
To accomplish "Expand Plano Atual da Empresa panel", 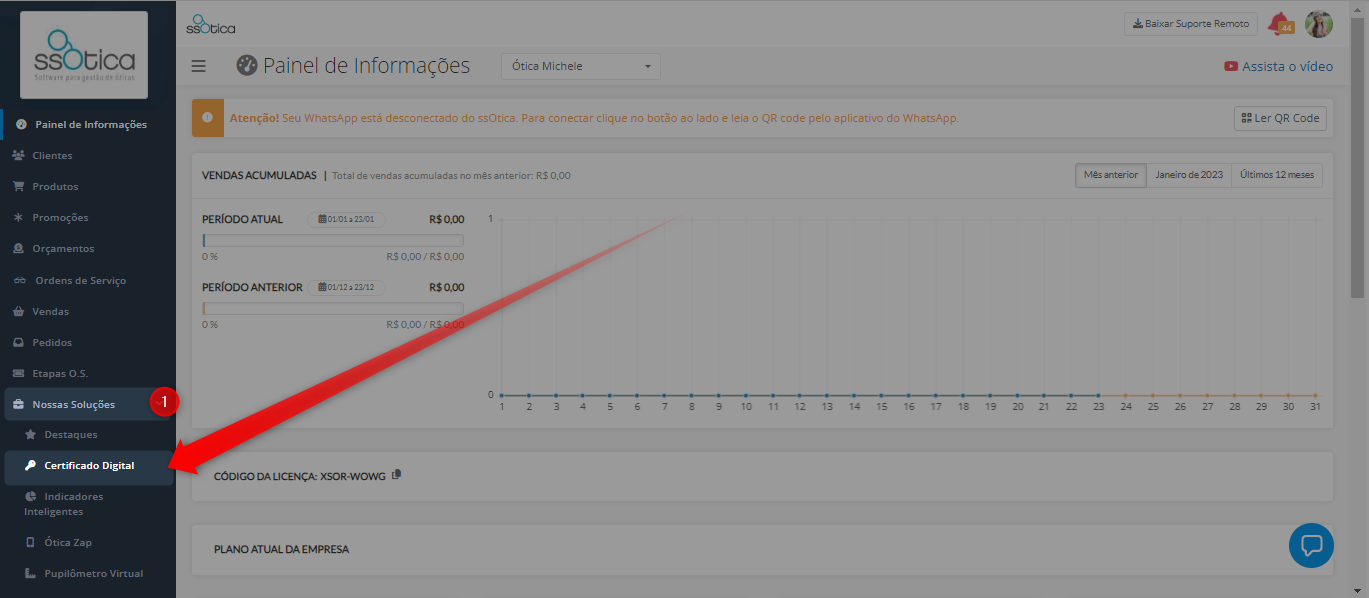I will click(762, 549).
